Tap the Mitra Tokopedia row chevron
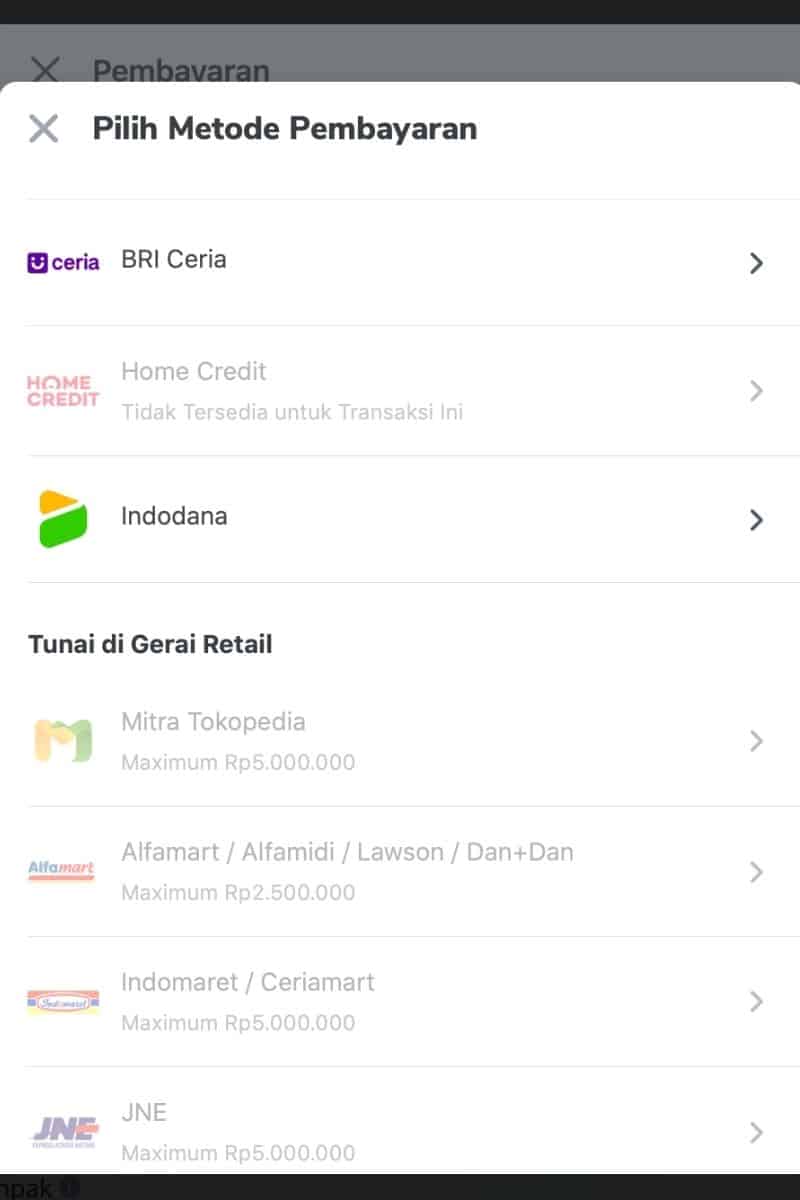Viewport: 800px width, 1200px height. [756, 741]
